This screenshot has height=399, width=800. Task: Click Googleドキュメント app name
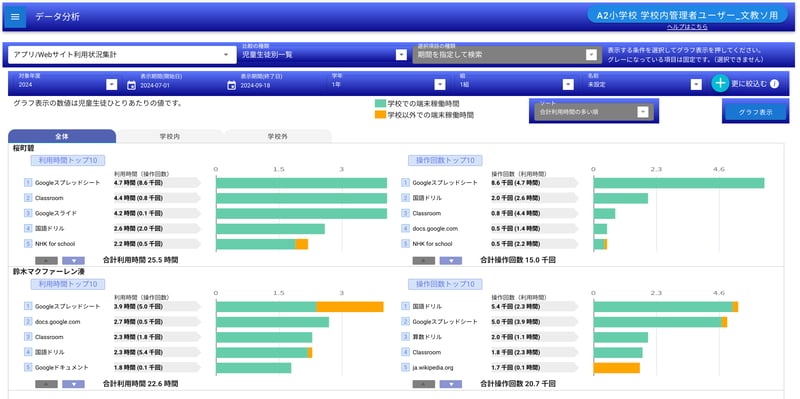click(62, 367)
